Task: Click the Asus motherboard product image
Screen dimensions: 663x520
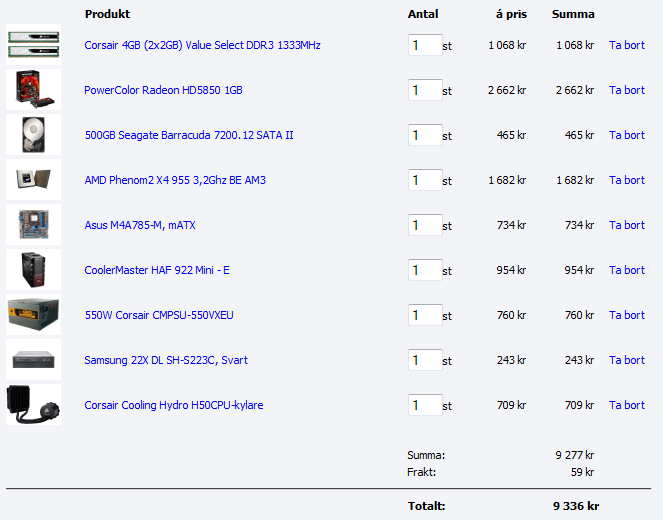Action: [x=33, y=225]
